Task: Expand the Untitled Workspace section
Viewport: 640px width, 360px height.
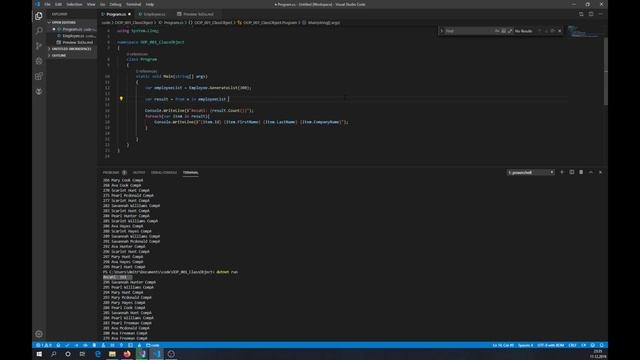Action: tap(71, 49)
